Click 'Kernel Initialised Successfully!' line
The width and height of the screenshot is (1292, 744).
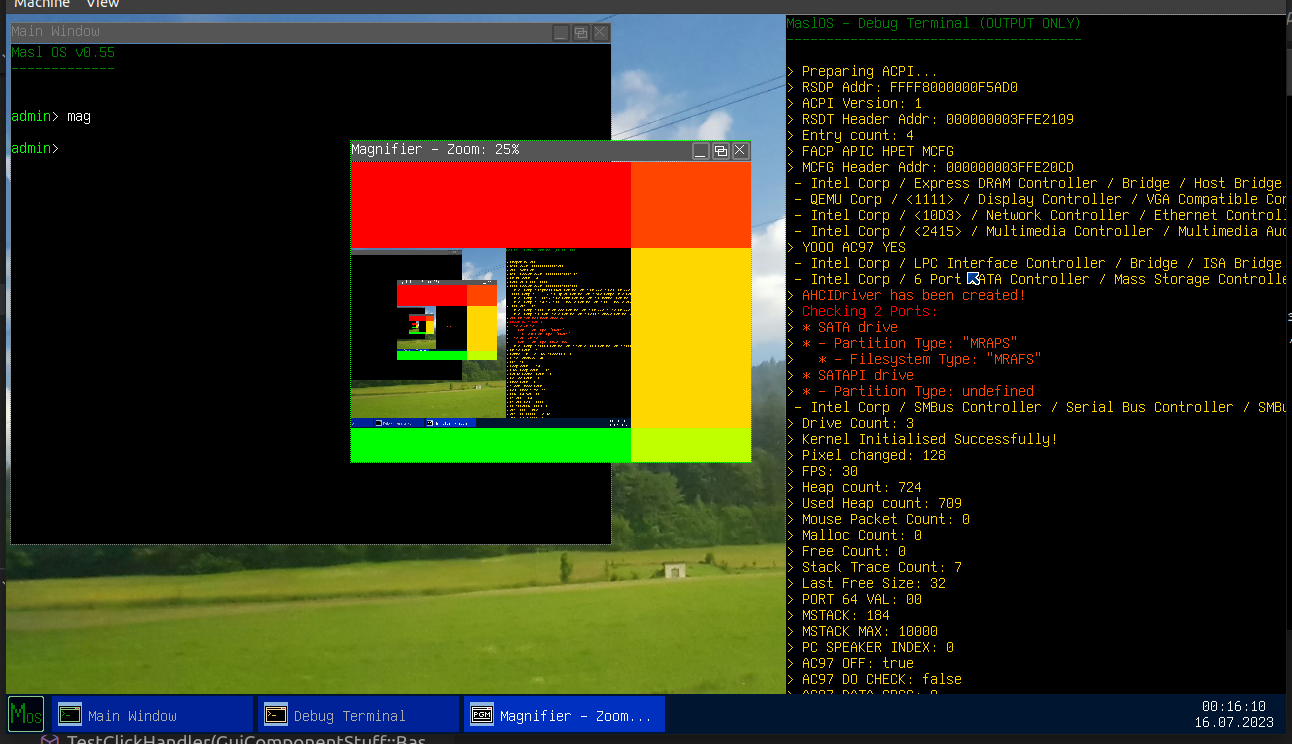click(x=922, y=439)
